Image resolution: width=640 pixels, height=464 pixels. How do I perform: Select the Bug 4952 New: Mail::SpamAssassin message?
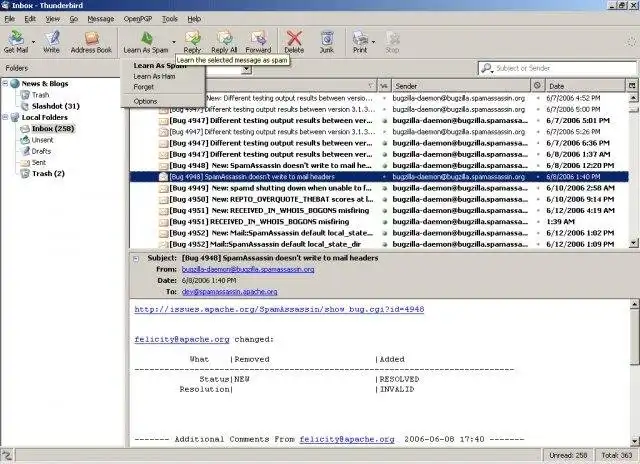379,233
